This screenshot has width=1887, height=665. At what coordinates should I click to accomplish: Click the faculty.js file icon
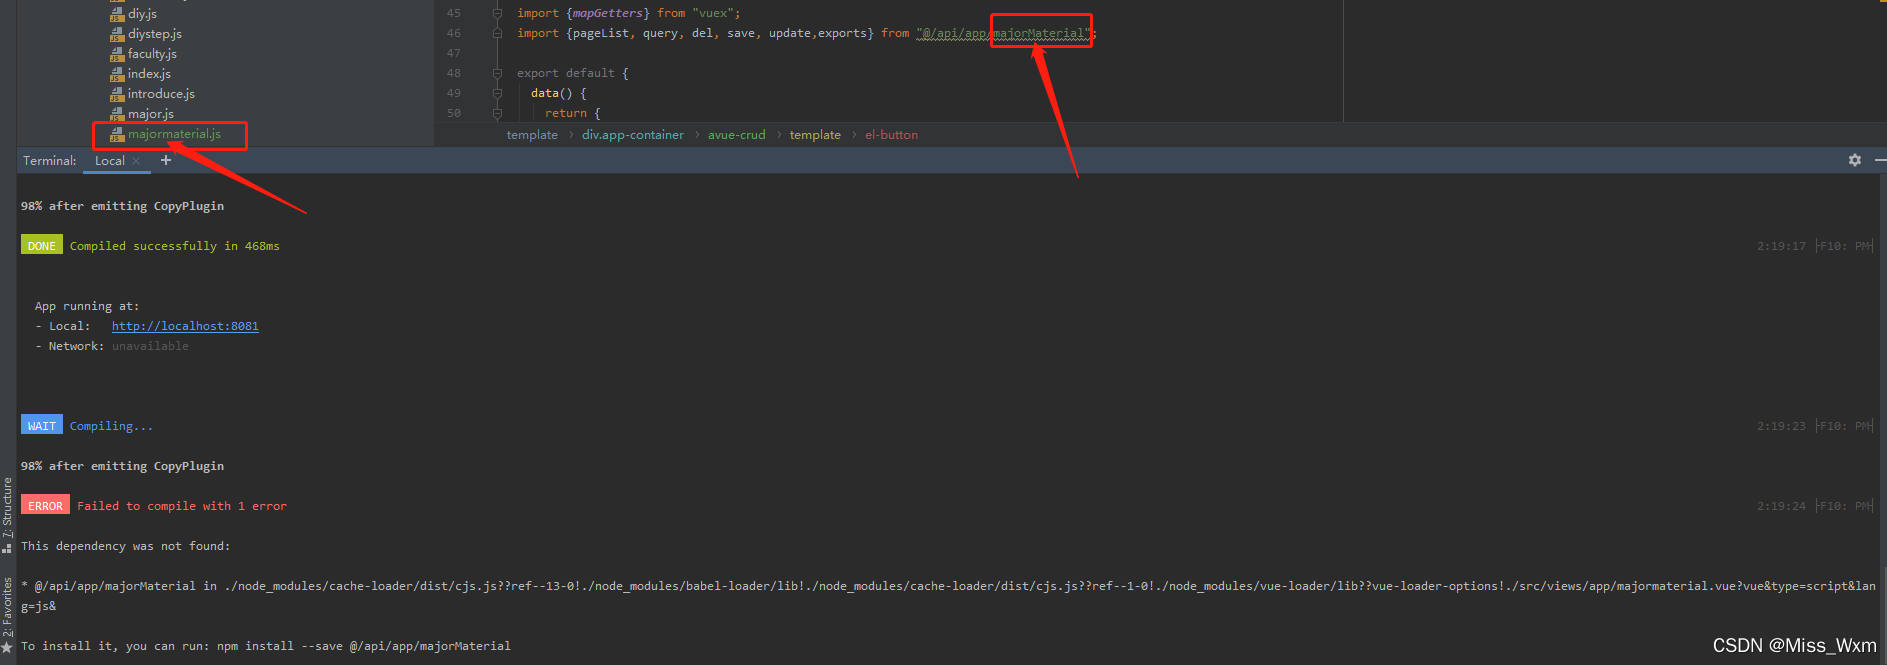tap(117, 54)
